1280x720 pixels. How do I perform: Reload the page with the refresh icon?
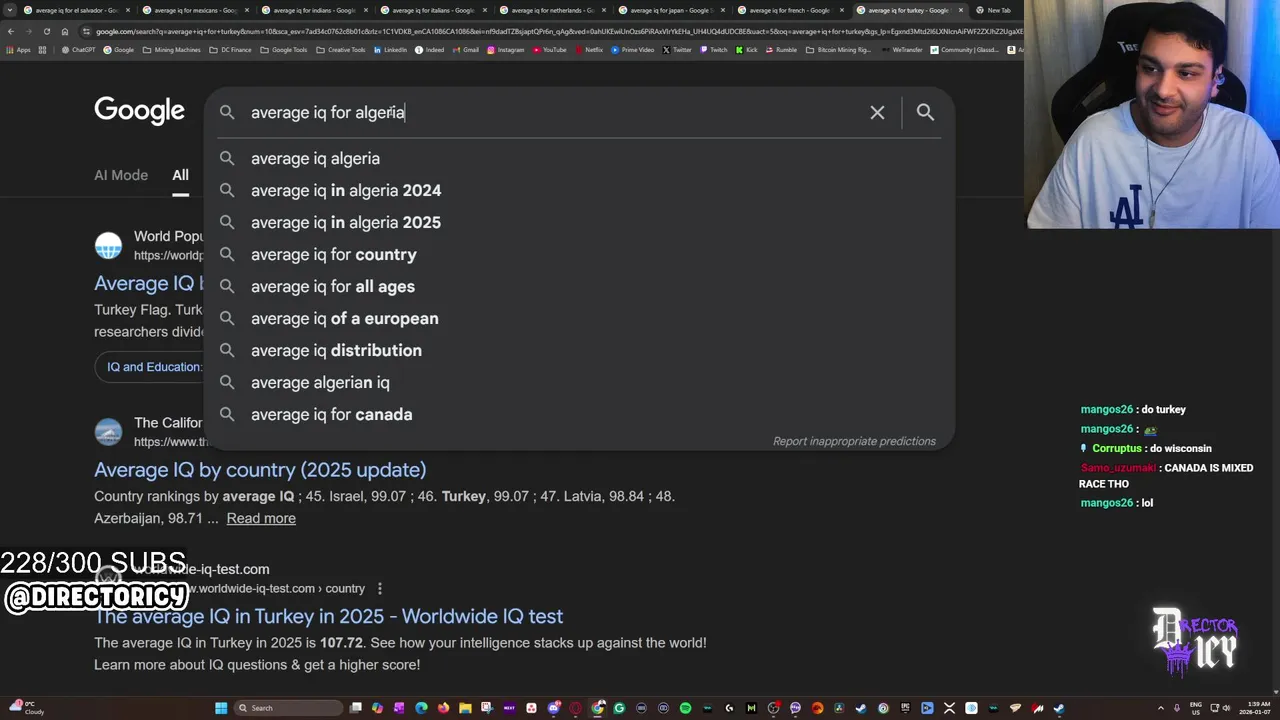[46, 31]
